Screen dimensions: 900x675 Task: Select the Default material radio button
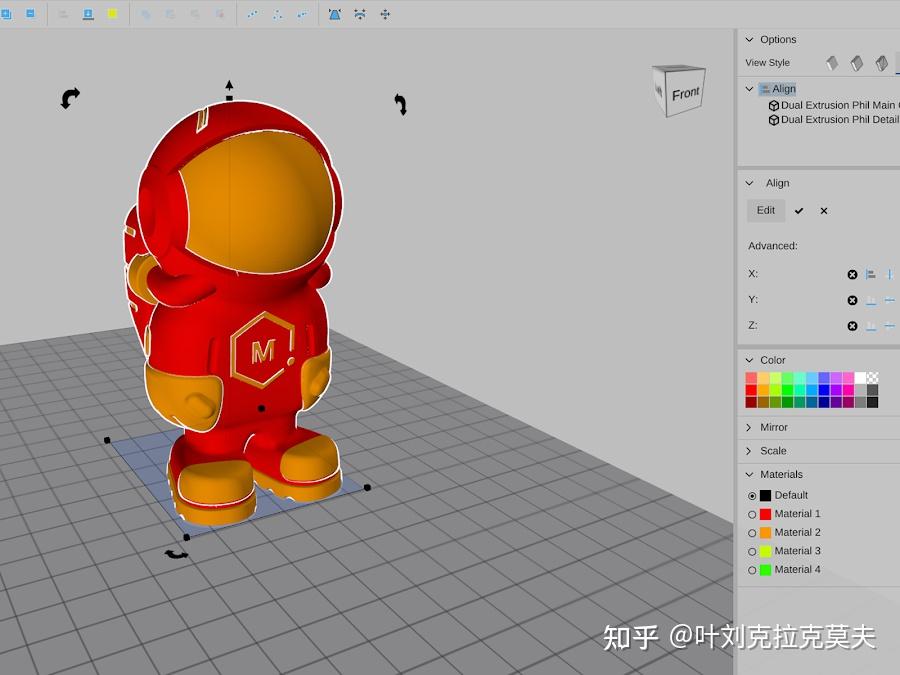click(x=752, y=495)
